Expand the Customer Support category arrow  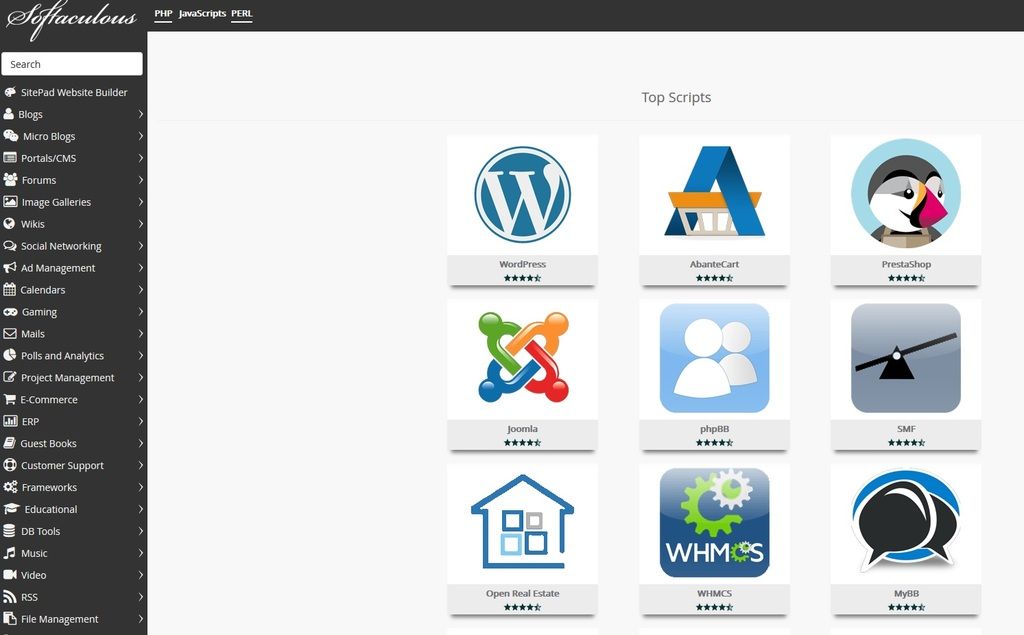[x=140, y=465]
